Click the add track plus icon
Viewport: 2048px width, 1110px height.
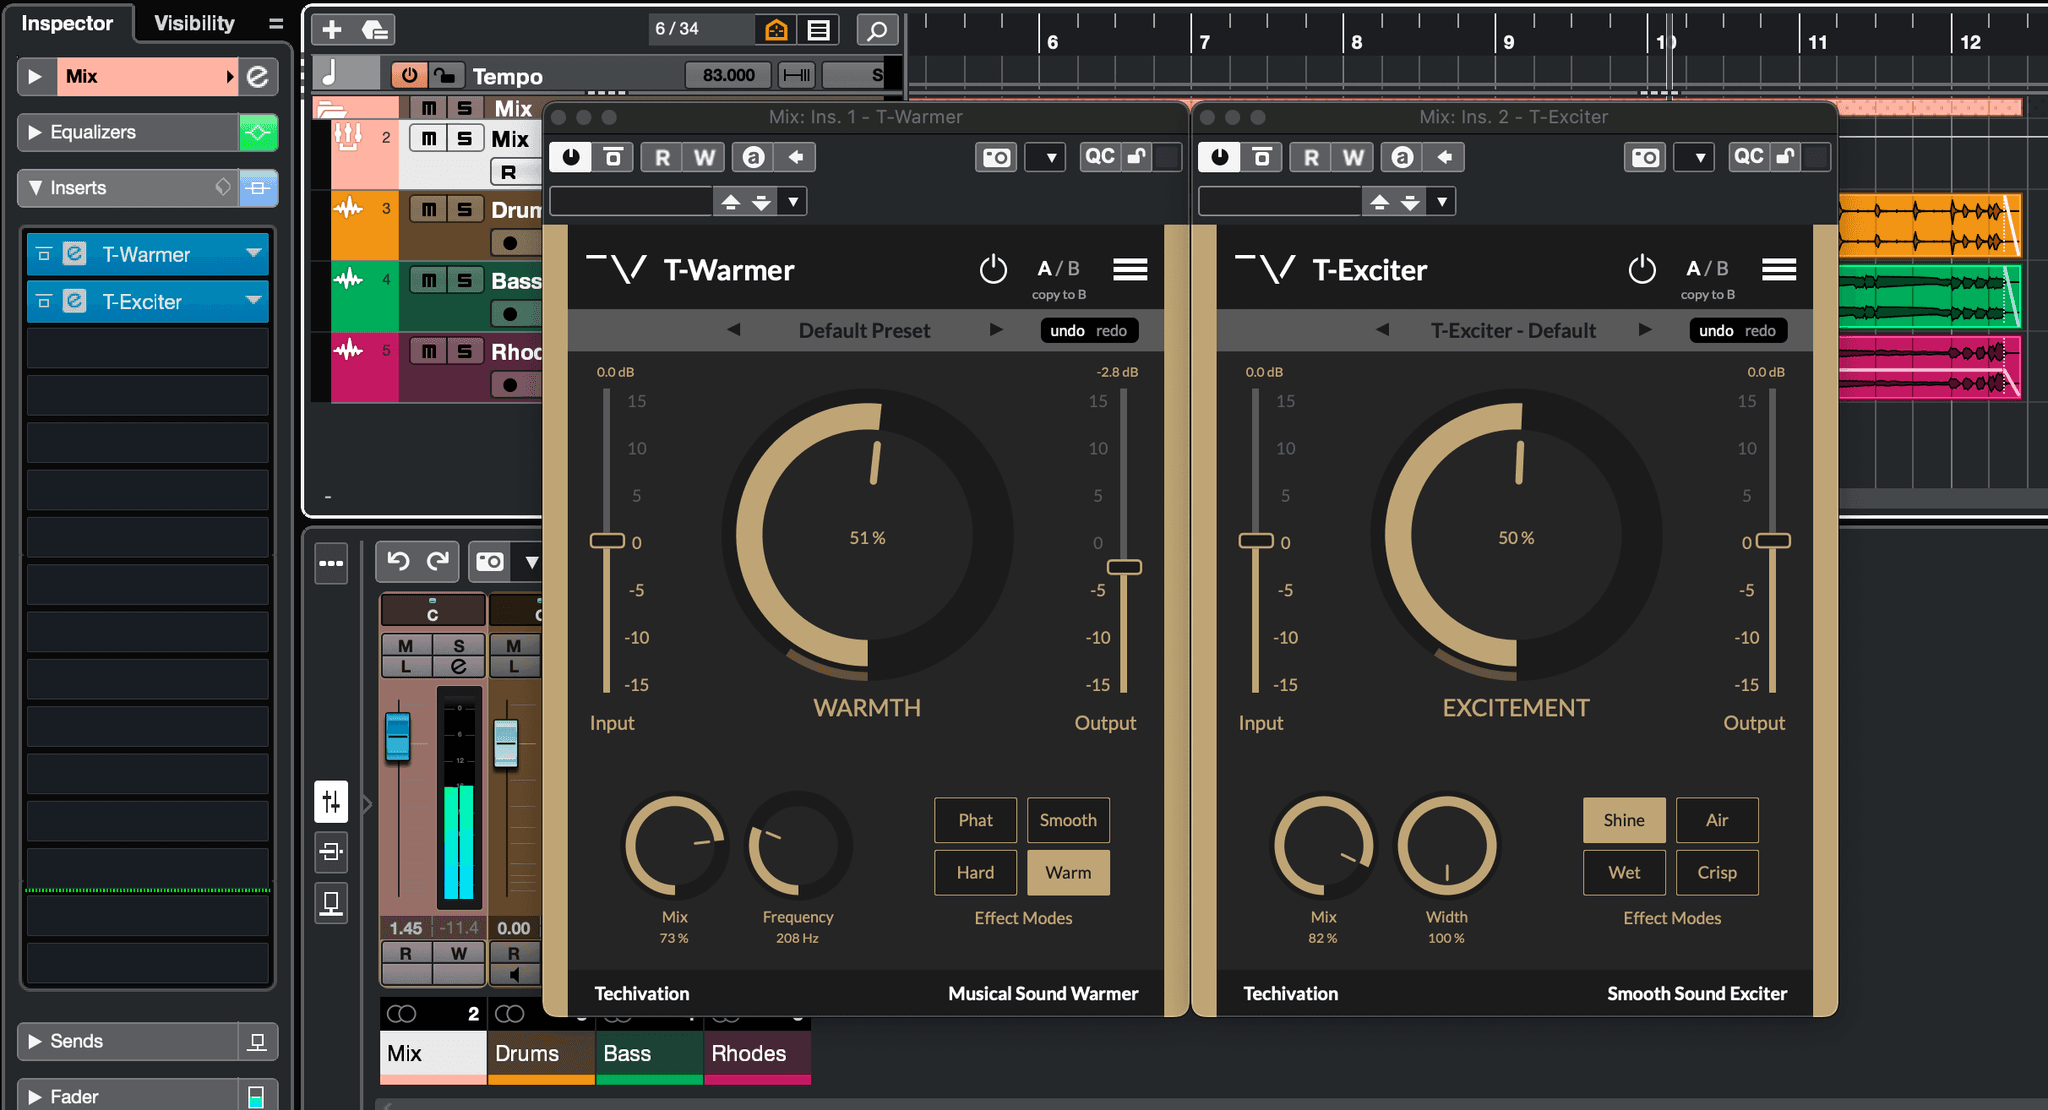coord(331,29)
